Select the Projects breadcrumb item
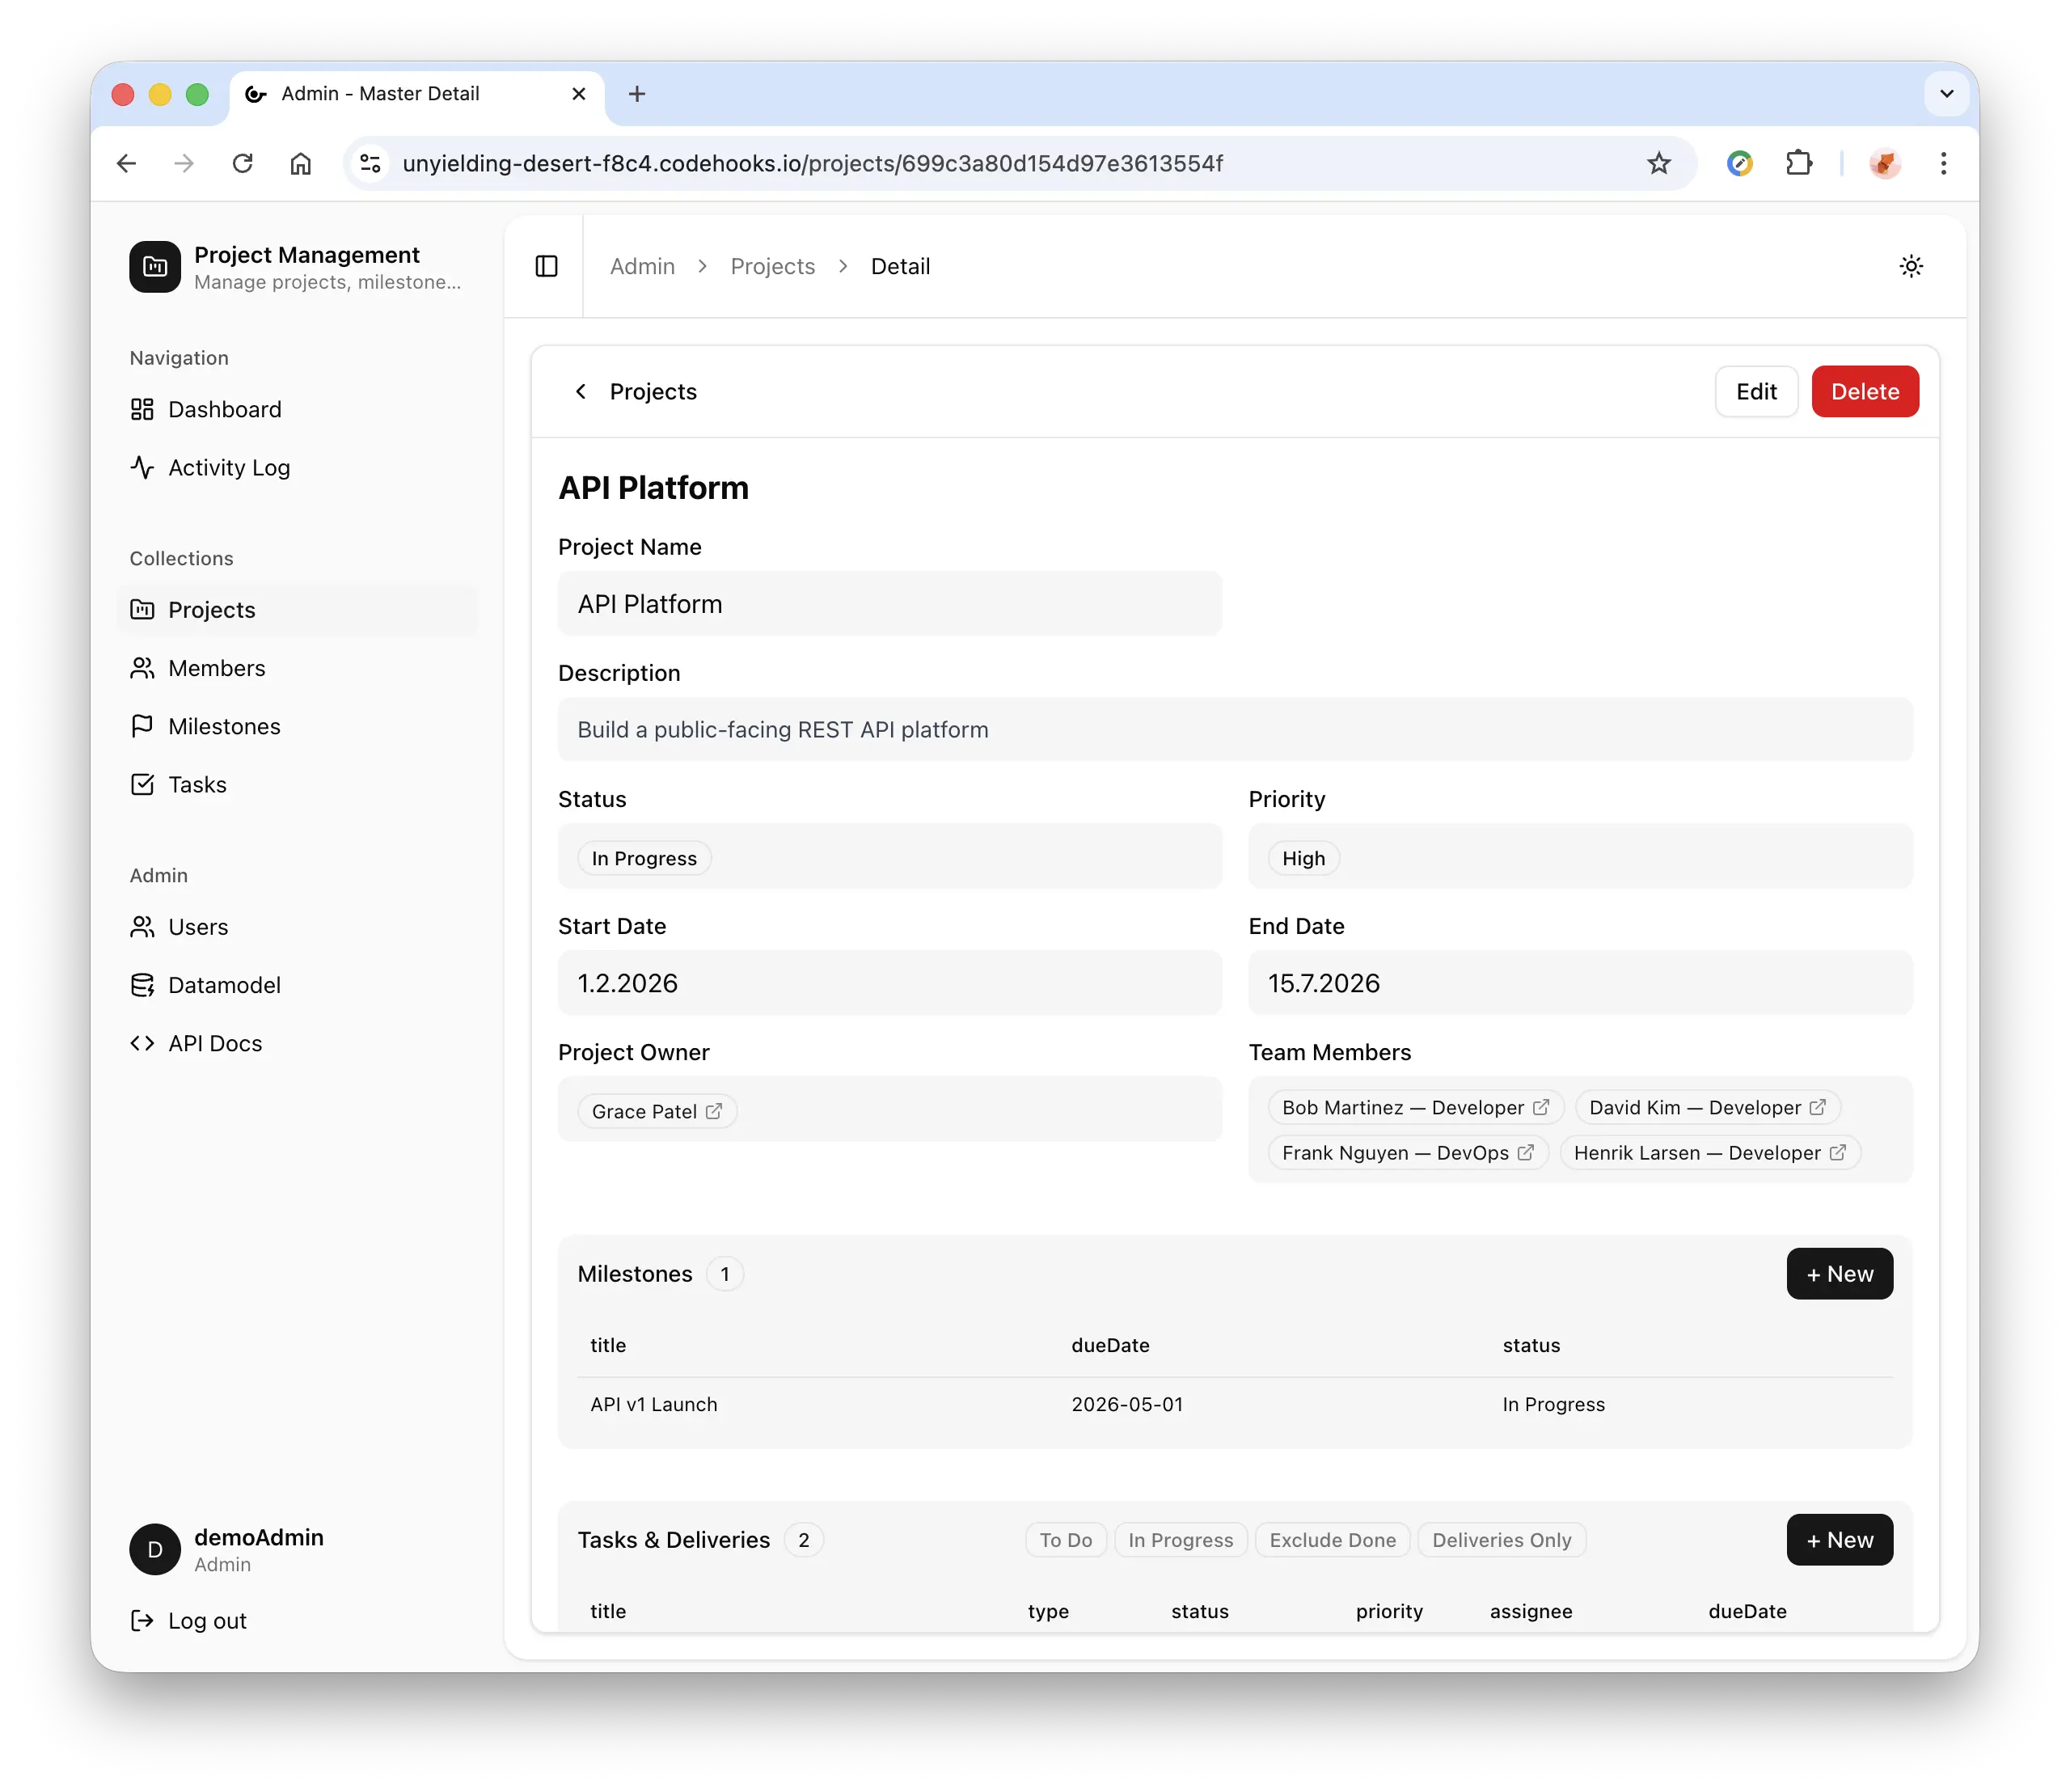The height and width of the screenshot is (1792, 2070). 772,266
